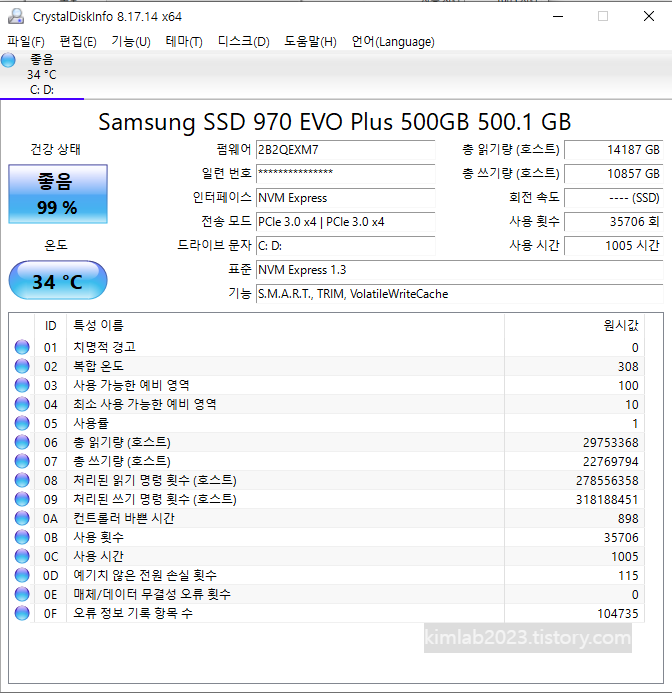Select the 복합 온도 attribute name
This screenshot has height=693, width=672.
click(x=98, y=366)
